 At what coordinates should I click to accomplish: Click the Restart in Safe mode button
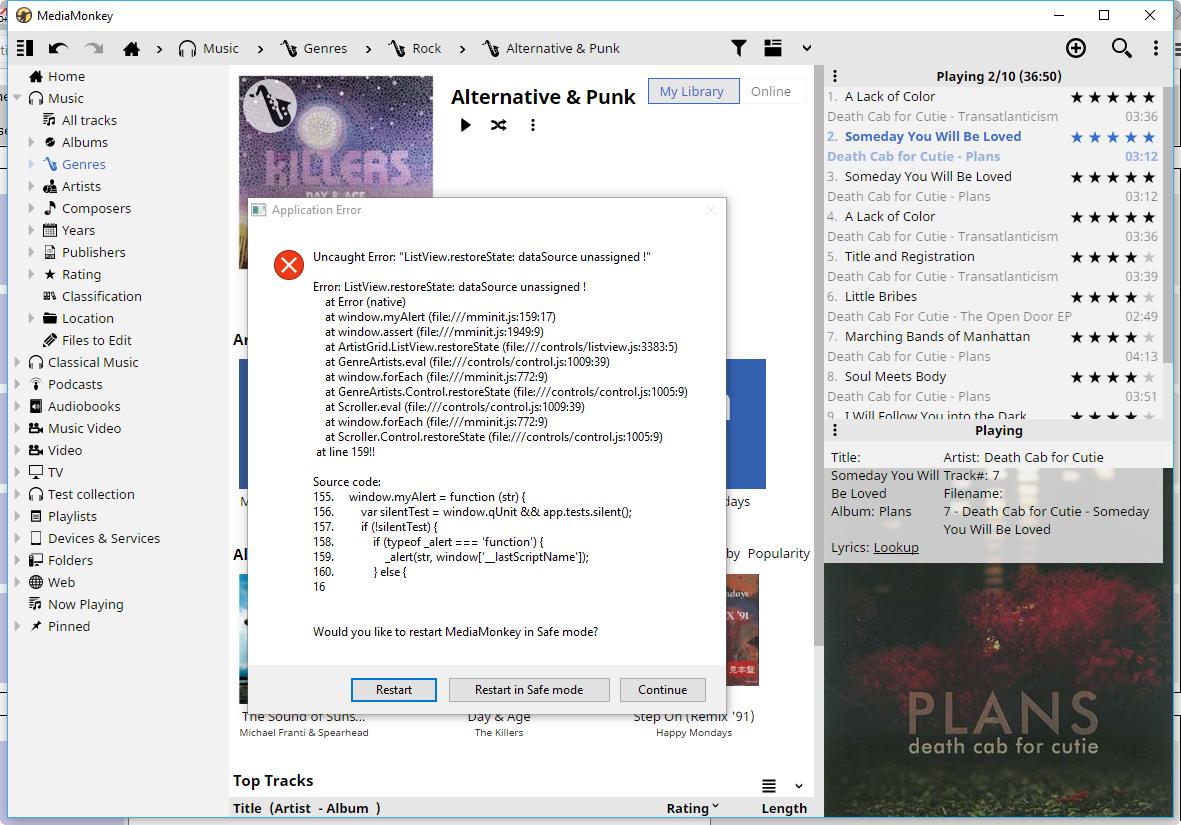click(x=528, y=689)
